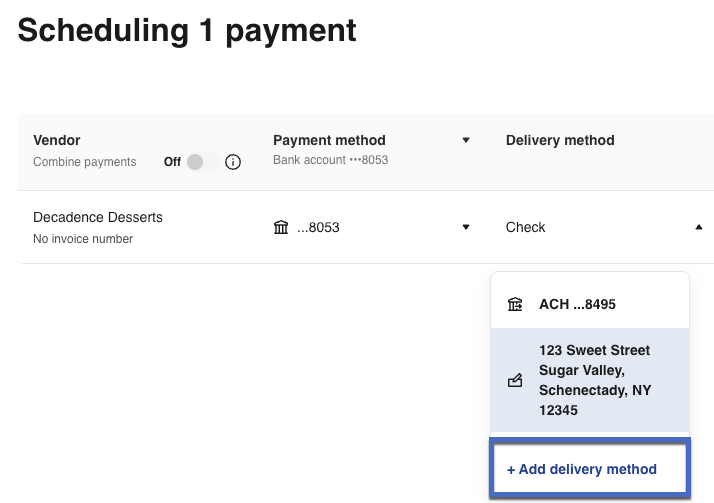
Task: Click the Payment method column header label
Action: coord(329,140)
